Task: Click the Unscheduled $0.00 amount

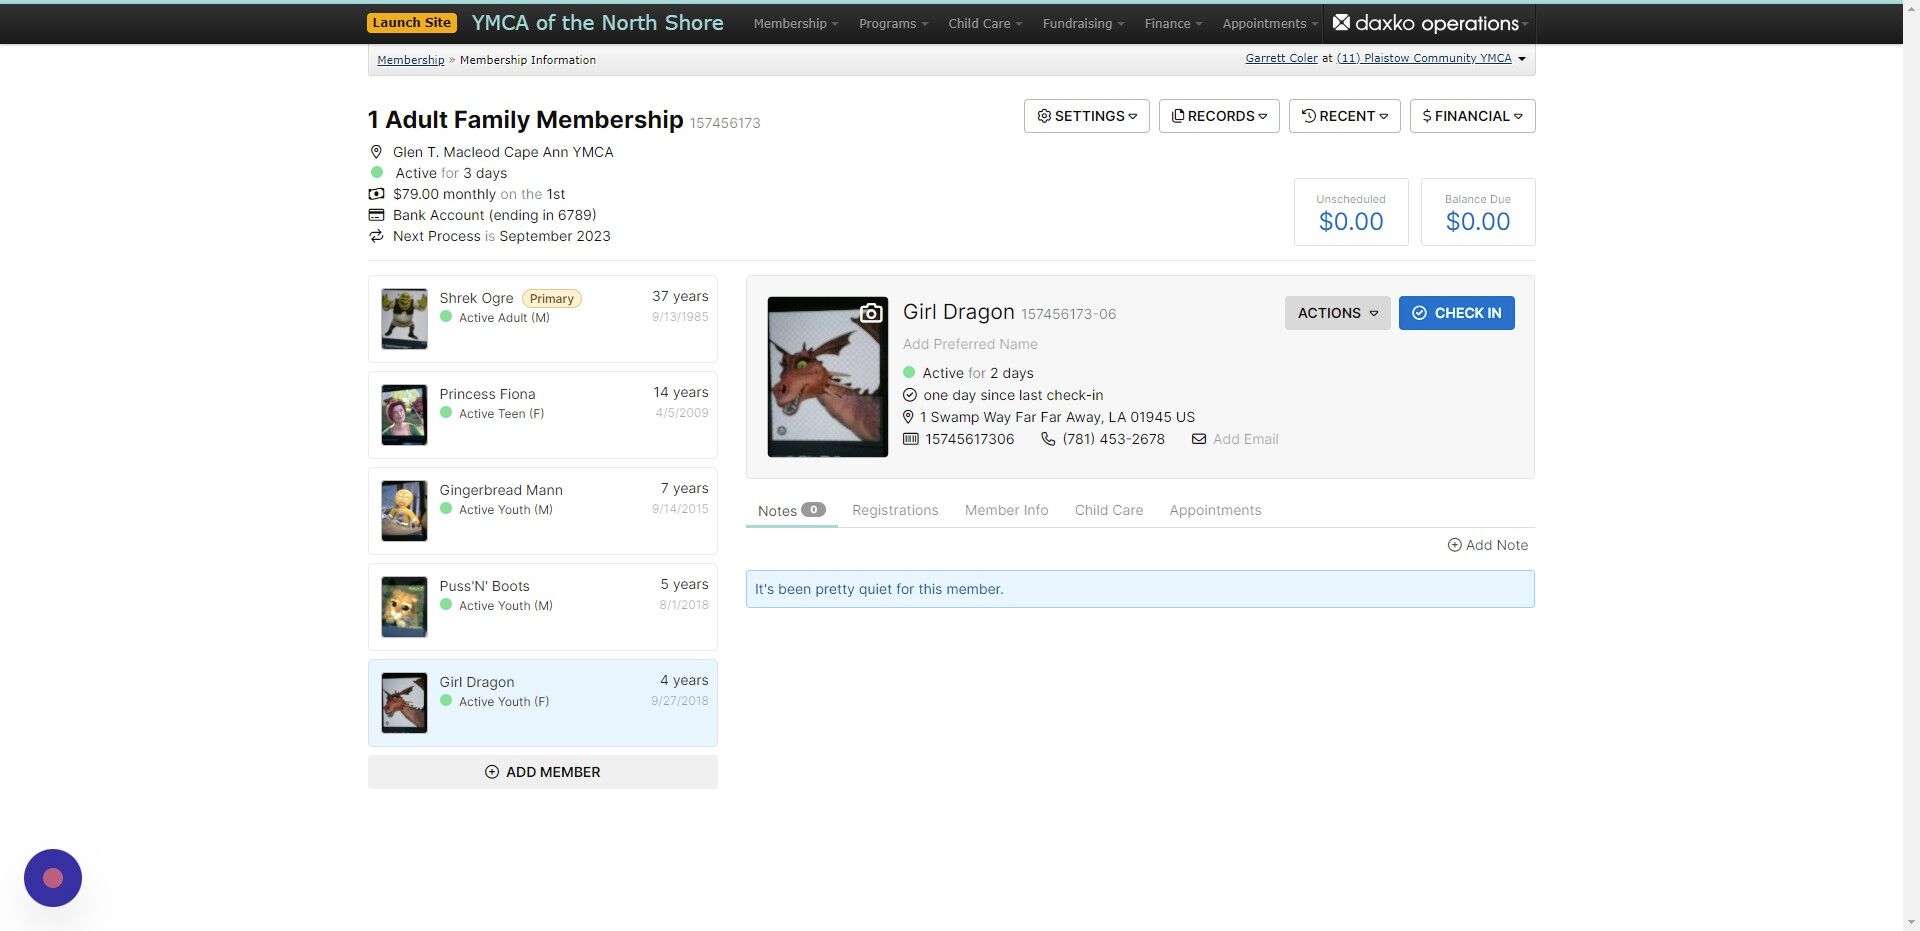Action: [x=1350, y=222]
